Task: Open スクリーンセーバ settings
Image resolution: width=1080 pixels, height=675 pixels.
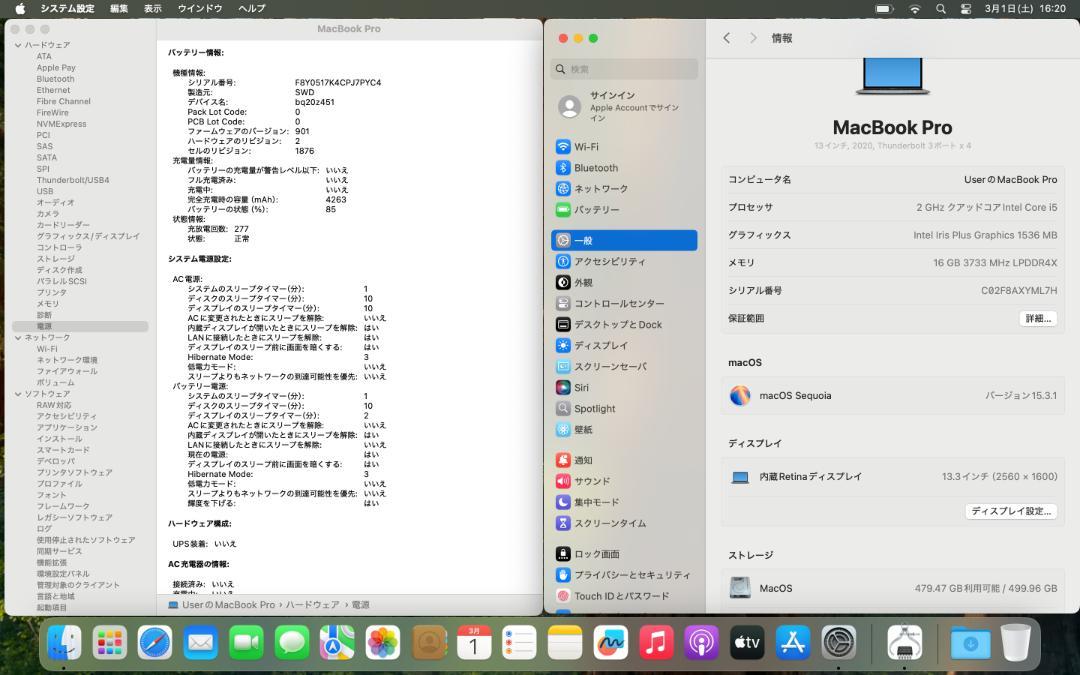Action: coord(624,366)
